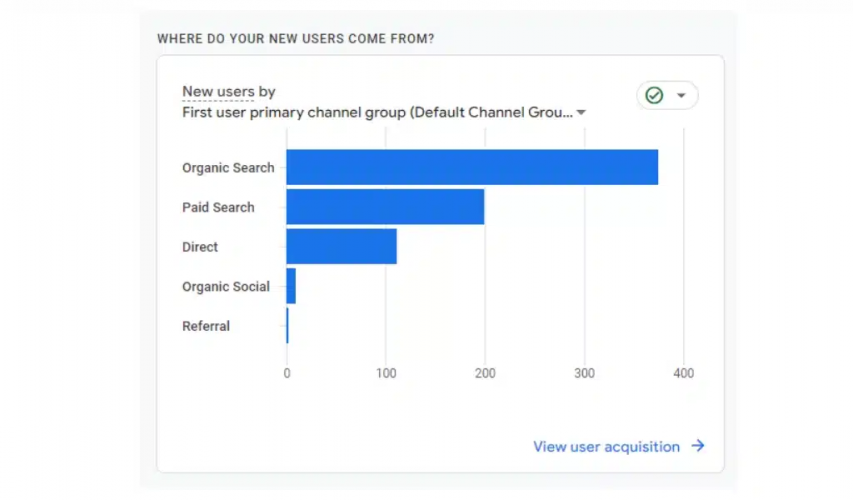Select the Organic Social channel label
Image resolution: width=853 pixels, height=500 pixels.
click(x=226, y=286)
